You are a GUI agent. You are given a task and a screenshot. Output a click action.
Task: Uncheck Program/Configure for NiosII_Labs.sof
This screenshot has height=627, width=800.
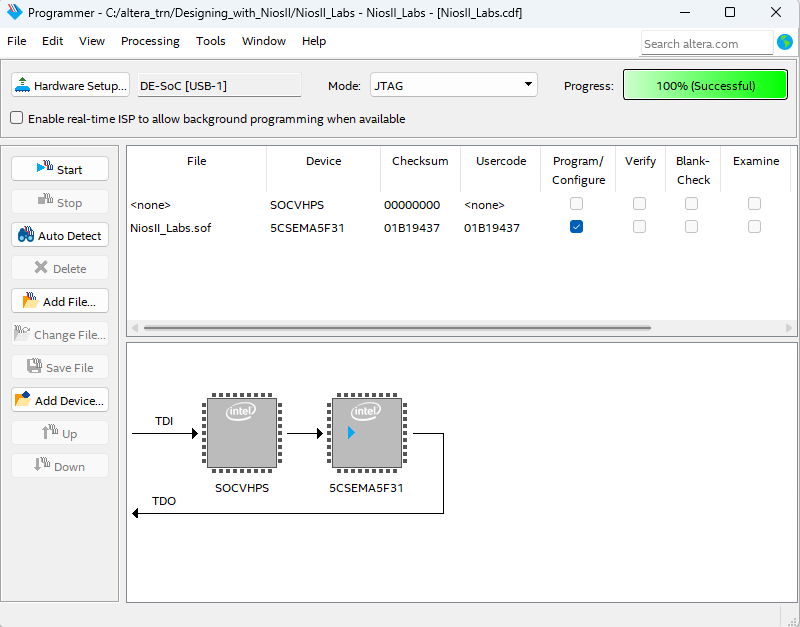click(x=577, y=227)
